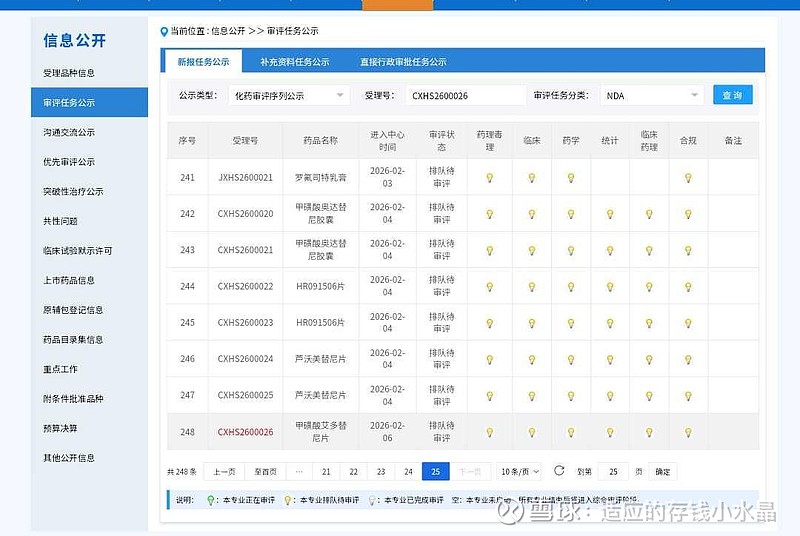Open the 10条/页 page size dropdown
800x536 pixels.
pos(520,472)
